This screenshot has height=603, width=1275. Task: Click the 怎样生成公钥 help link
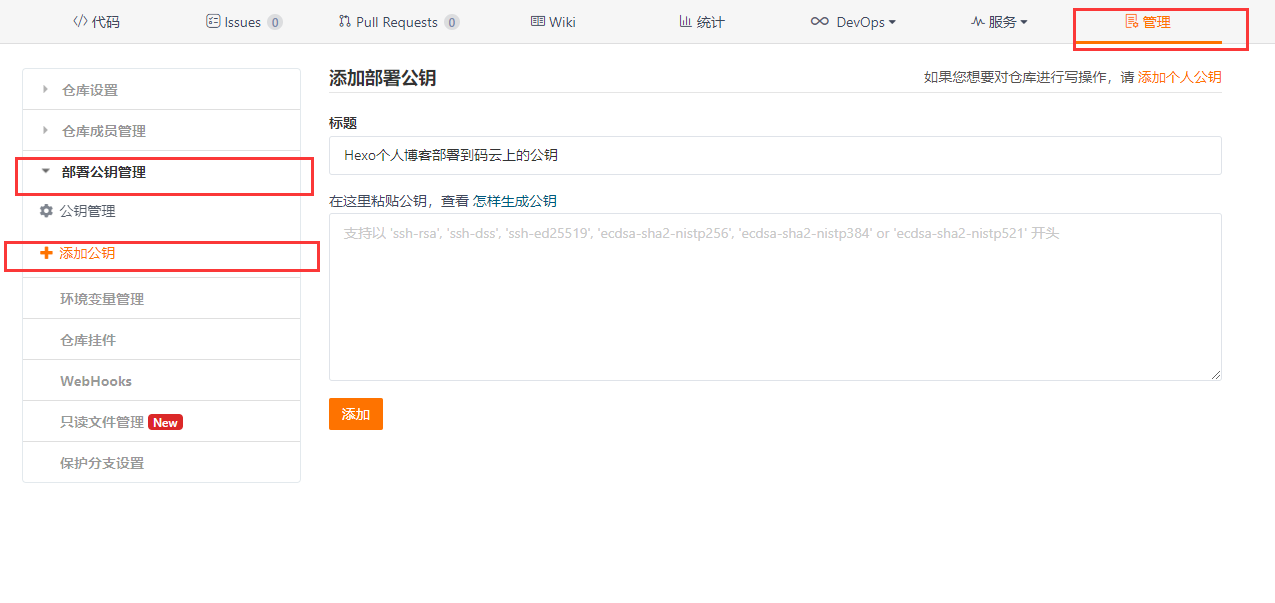tap(514, 201)
